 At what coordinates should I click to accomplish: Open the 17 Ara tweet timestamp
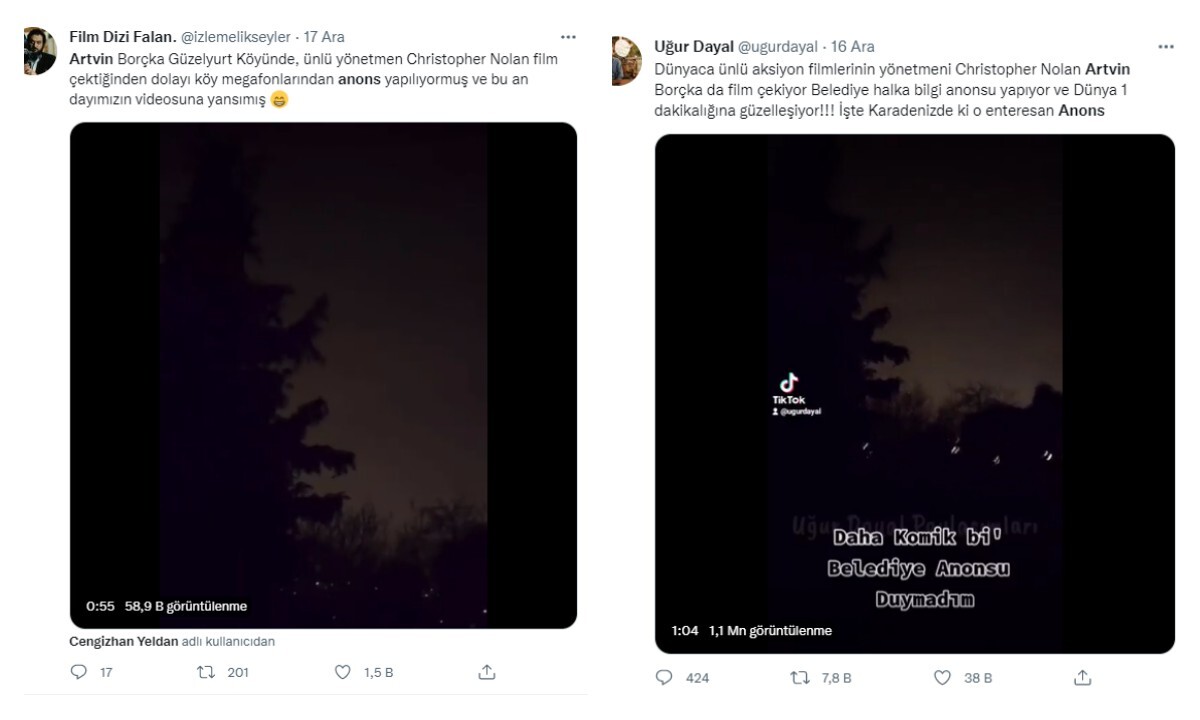click(x=324, y=37)
